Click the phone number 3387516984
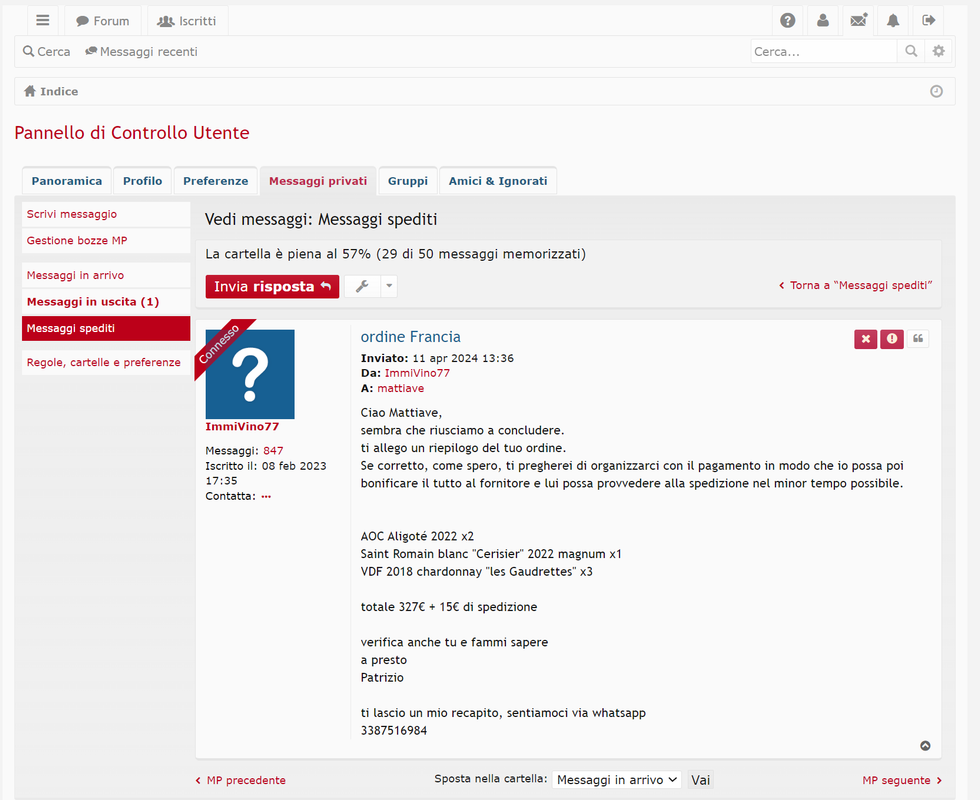Screen dimensions: 980x800 394,731
